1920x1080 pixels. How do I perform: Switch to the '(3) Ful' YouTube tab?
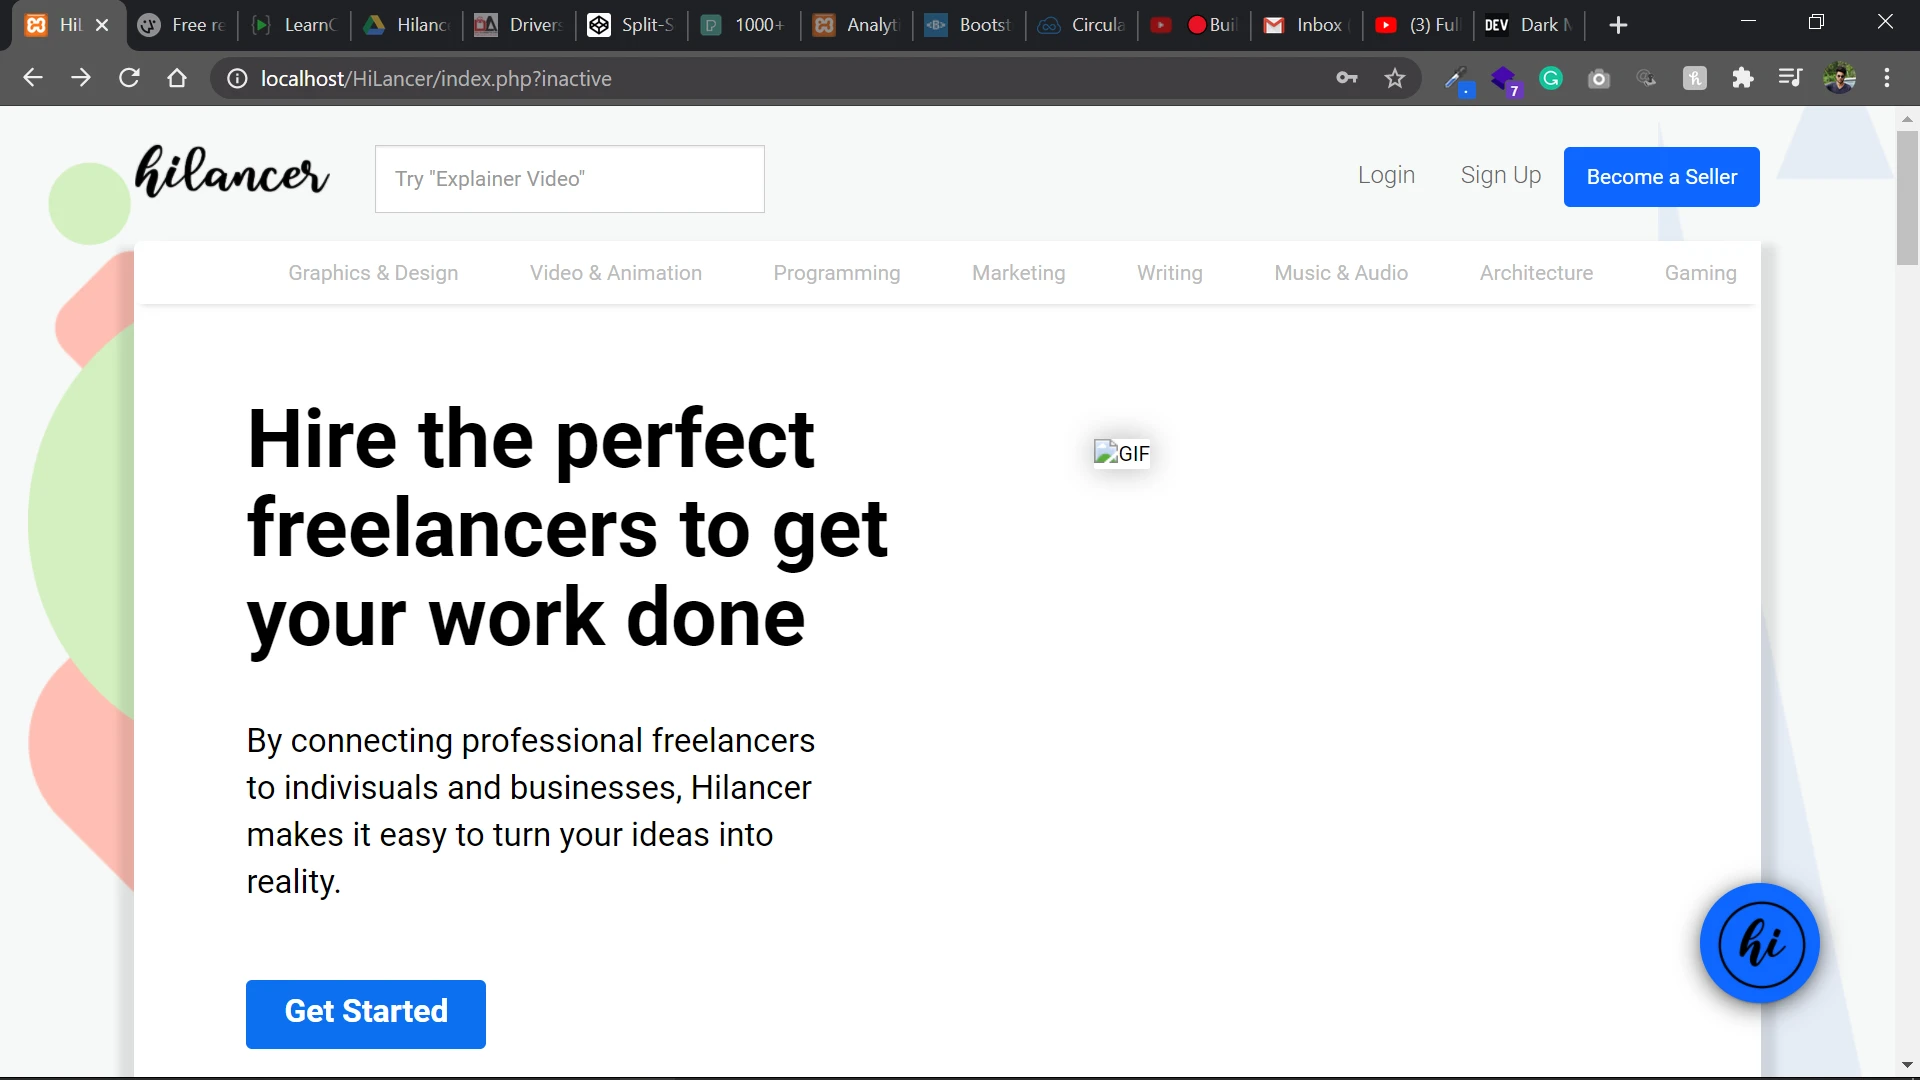(1420, 25)
